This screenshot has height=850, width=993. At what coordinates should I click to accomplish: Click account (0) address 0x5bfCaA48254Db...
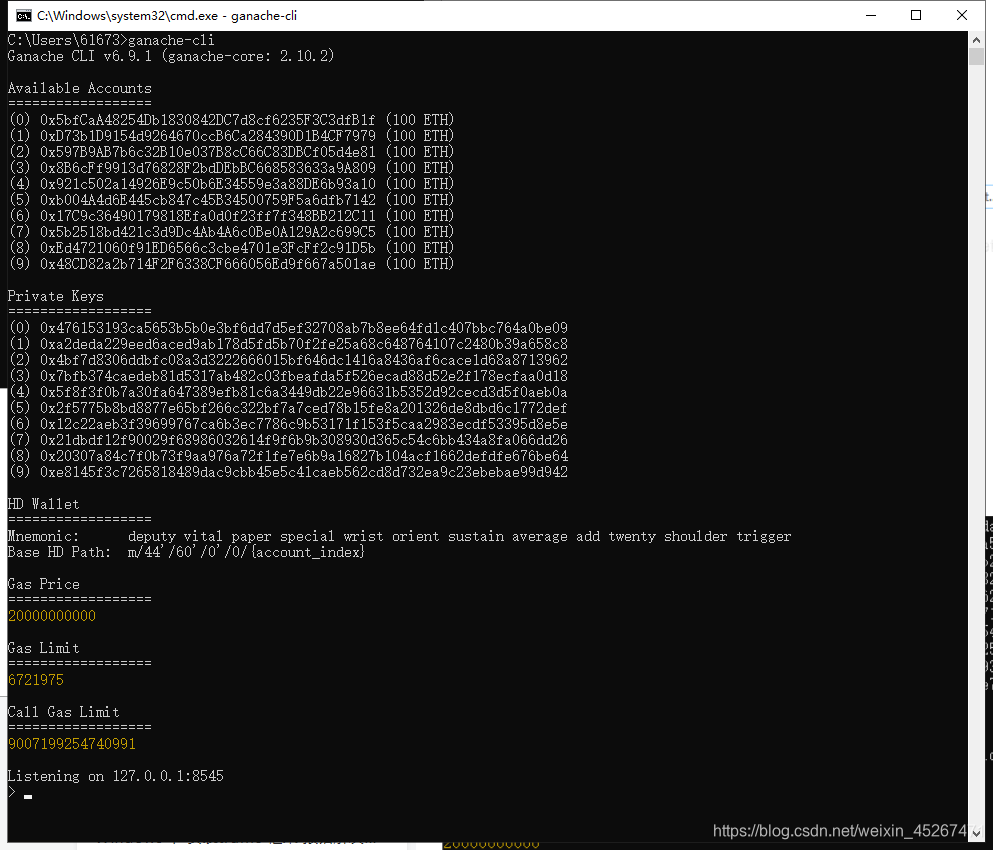coord(208,120)
